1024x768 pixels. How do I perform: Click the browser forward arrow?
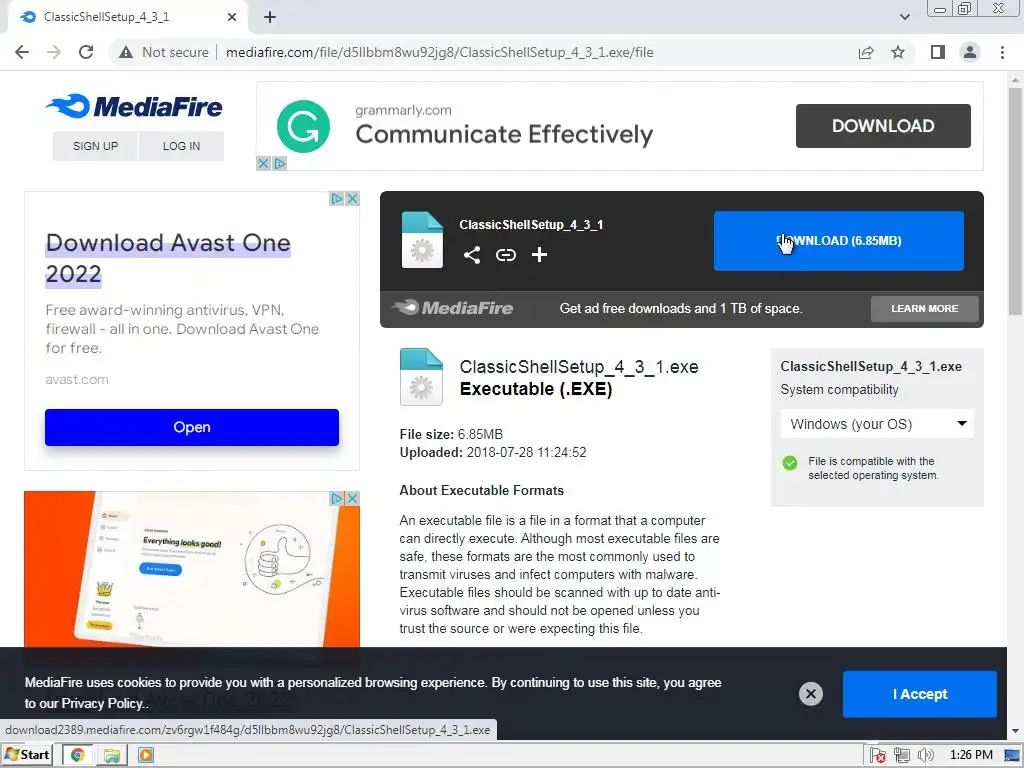click(54, 52)
